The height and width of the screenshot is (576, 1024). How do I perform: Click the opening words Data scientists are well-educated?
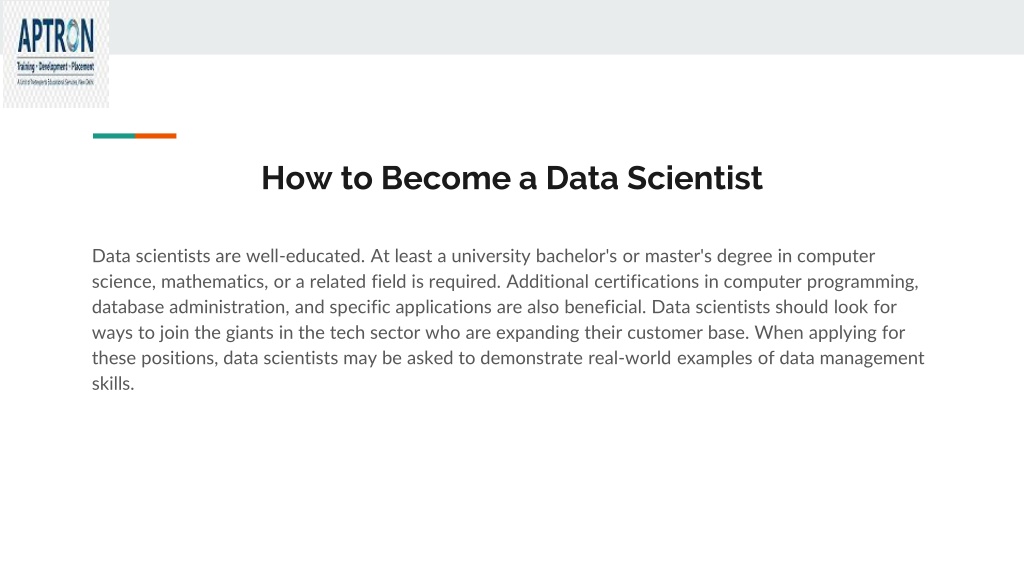(x=228, y=256)
